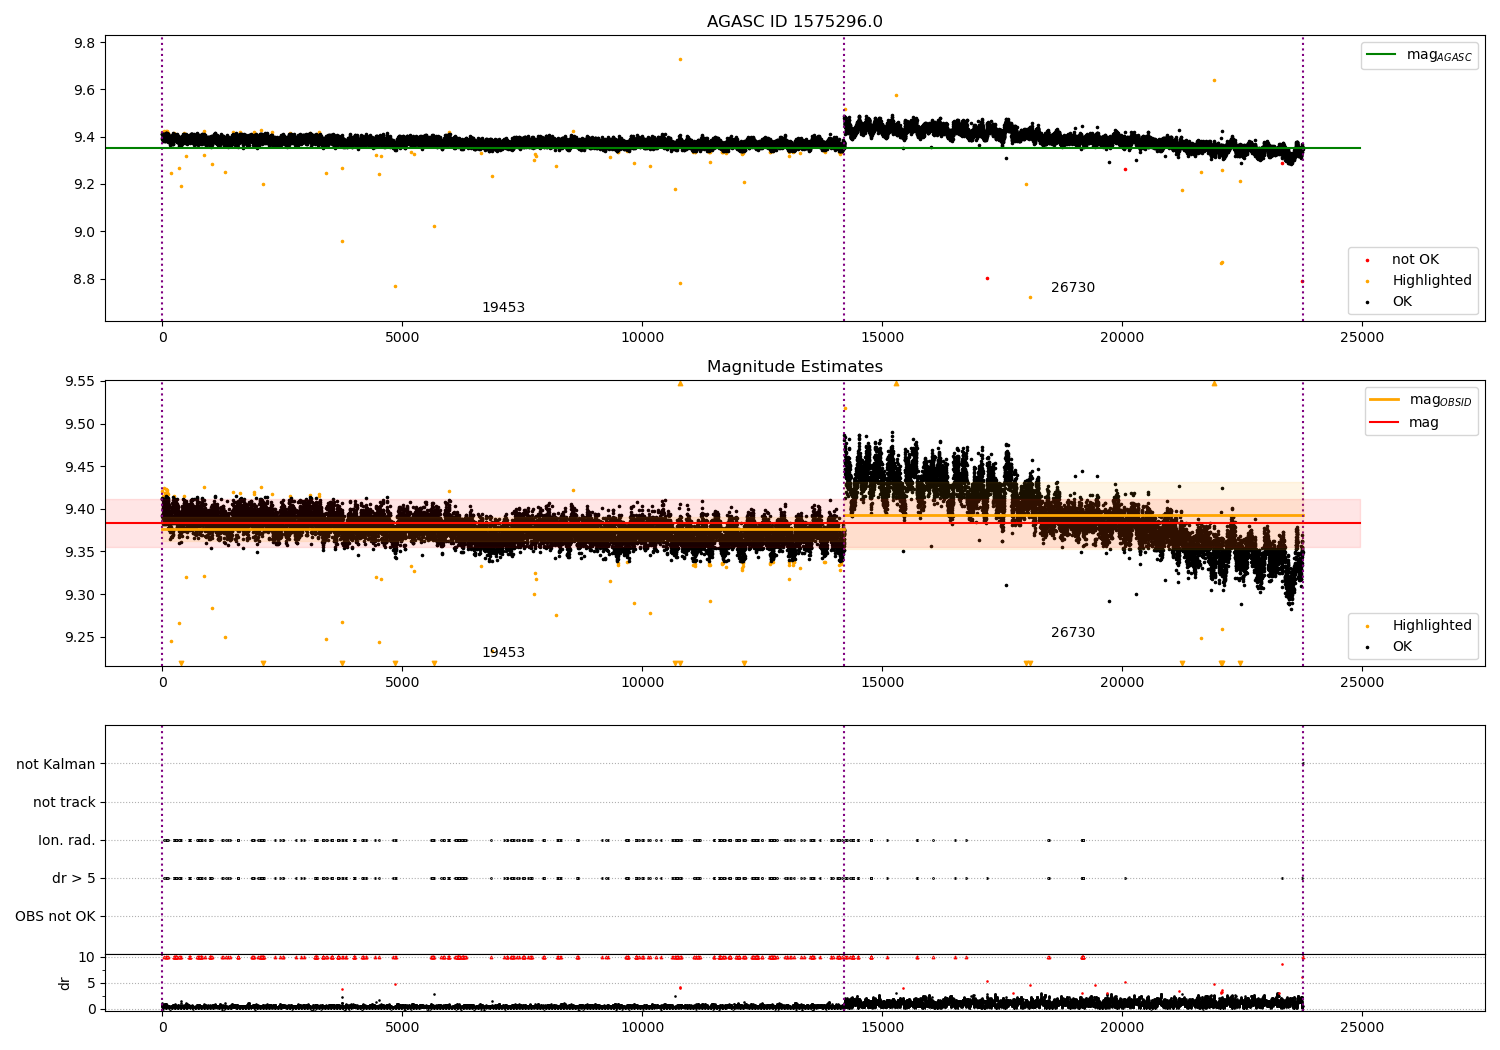The image size is (1500, 1050).
Task: Click the '15000' x-tick under the top plot
Action: point(882,338)
